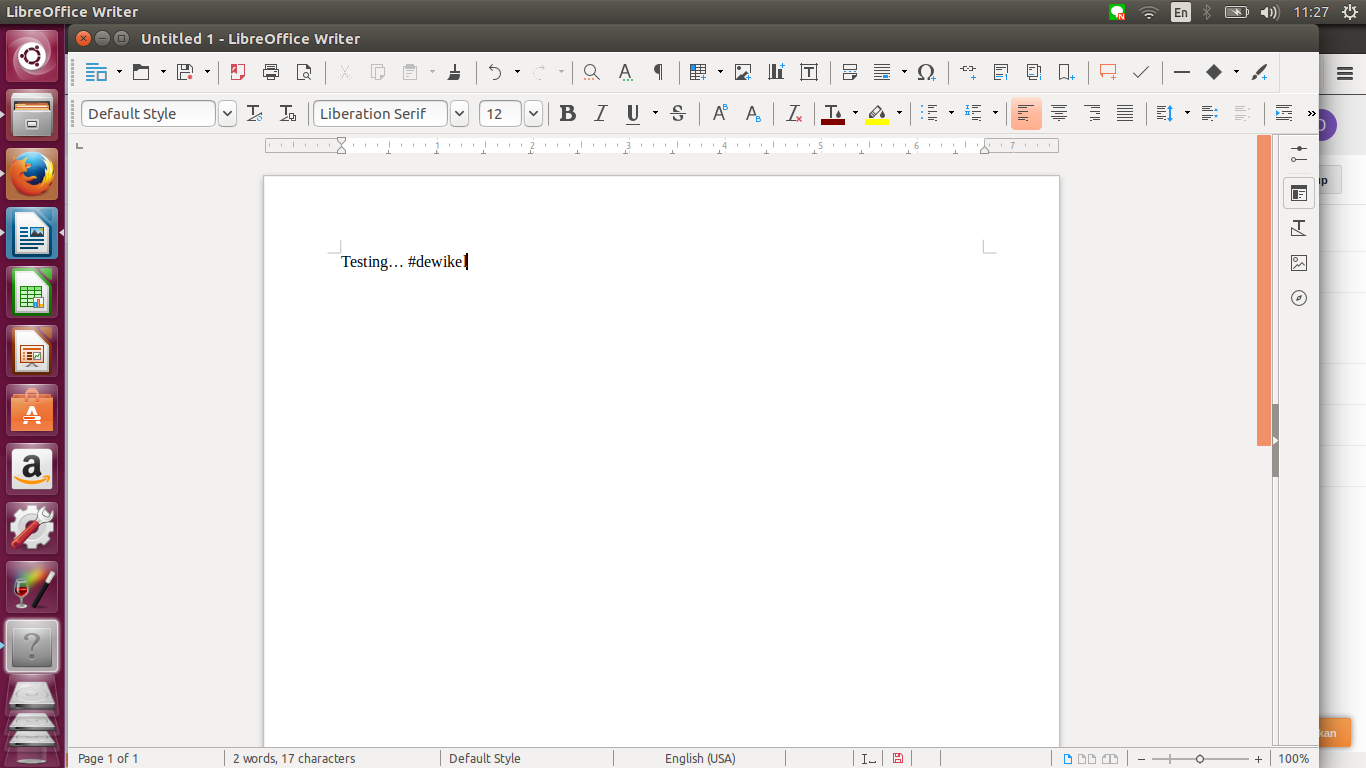Insert a hyperlink
1366x768 pixels.
(x=968, y=72)
